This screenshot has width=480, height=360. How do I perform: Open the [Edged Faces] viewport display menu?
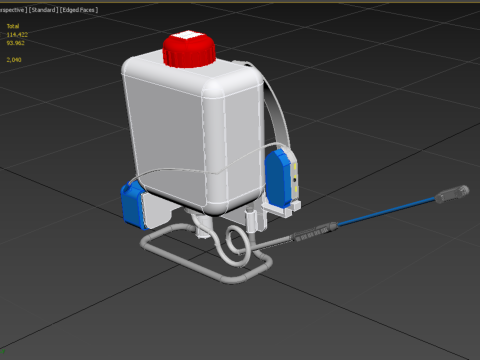coord(79,10)
